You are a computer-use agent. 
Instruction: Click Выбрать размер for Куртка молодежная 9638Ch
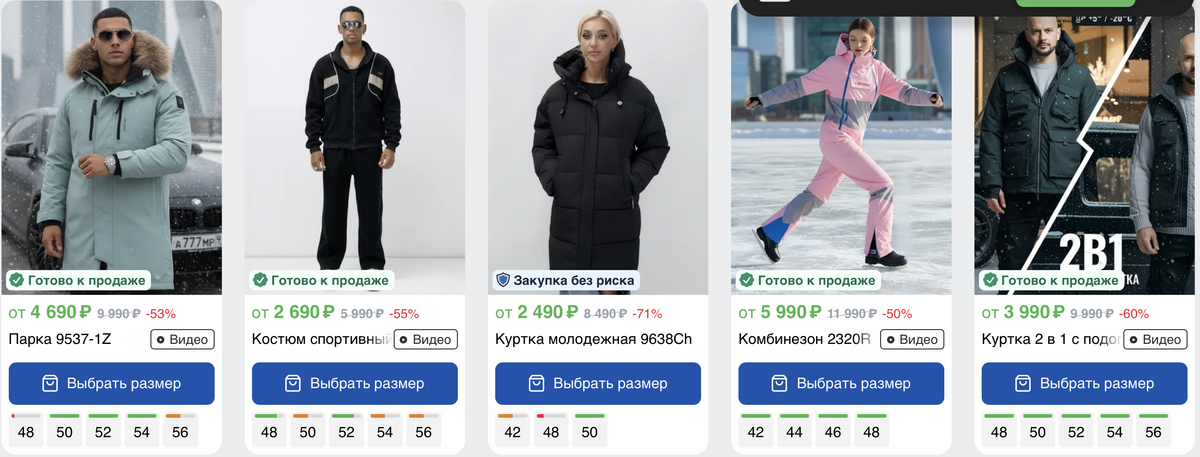coord(598,383)
